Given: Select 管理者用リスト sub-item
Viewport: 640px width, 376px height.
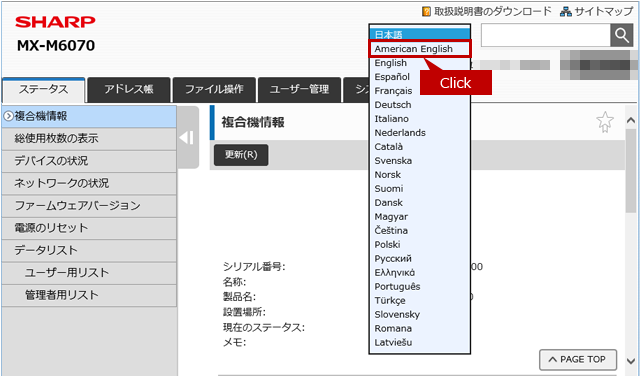Looking at the screenshot, I should 89,296.
